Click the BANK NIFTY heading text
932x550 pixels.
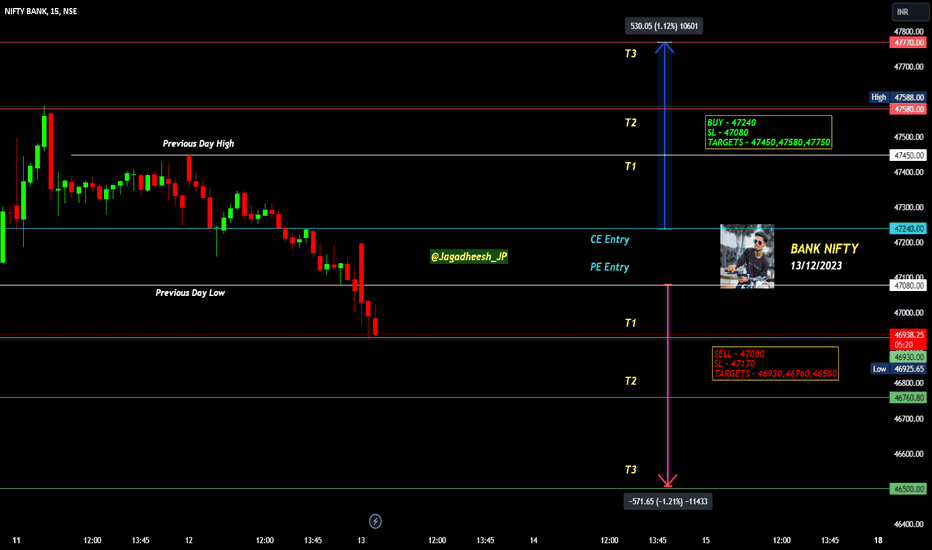click(x=824, y=249)
